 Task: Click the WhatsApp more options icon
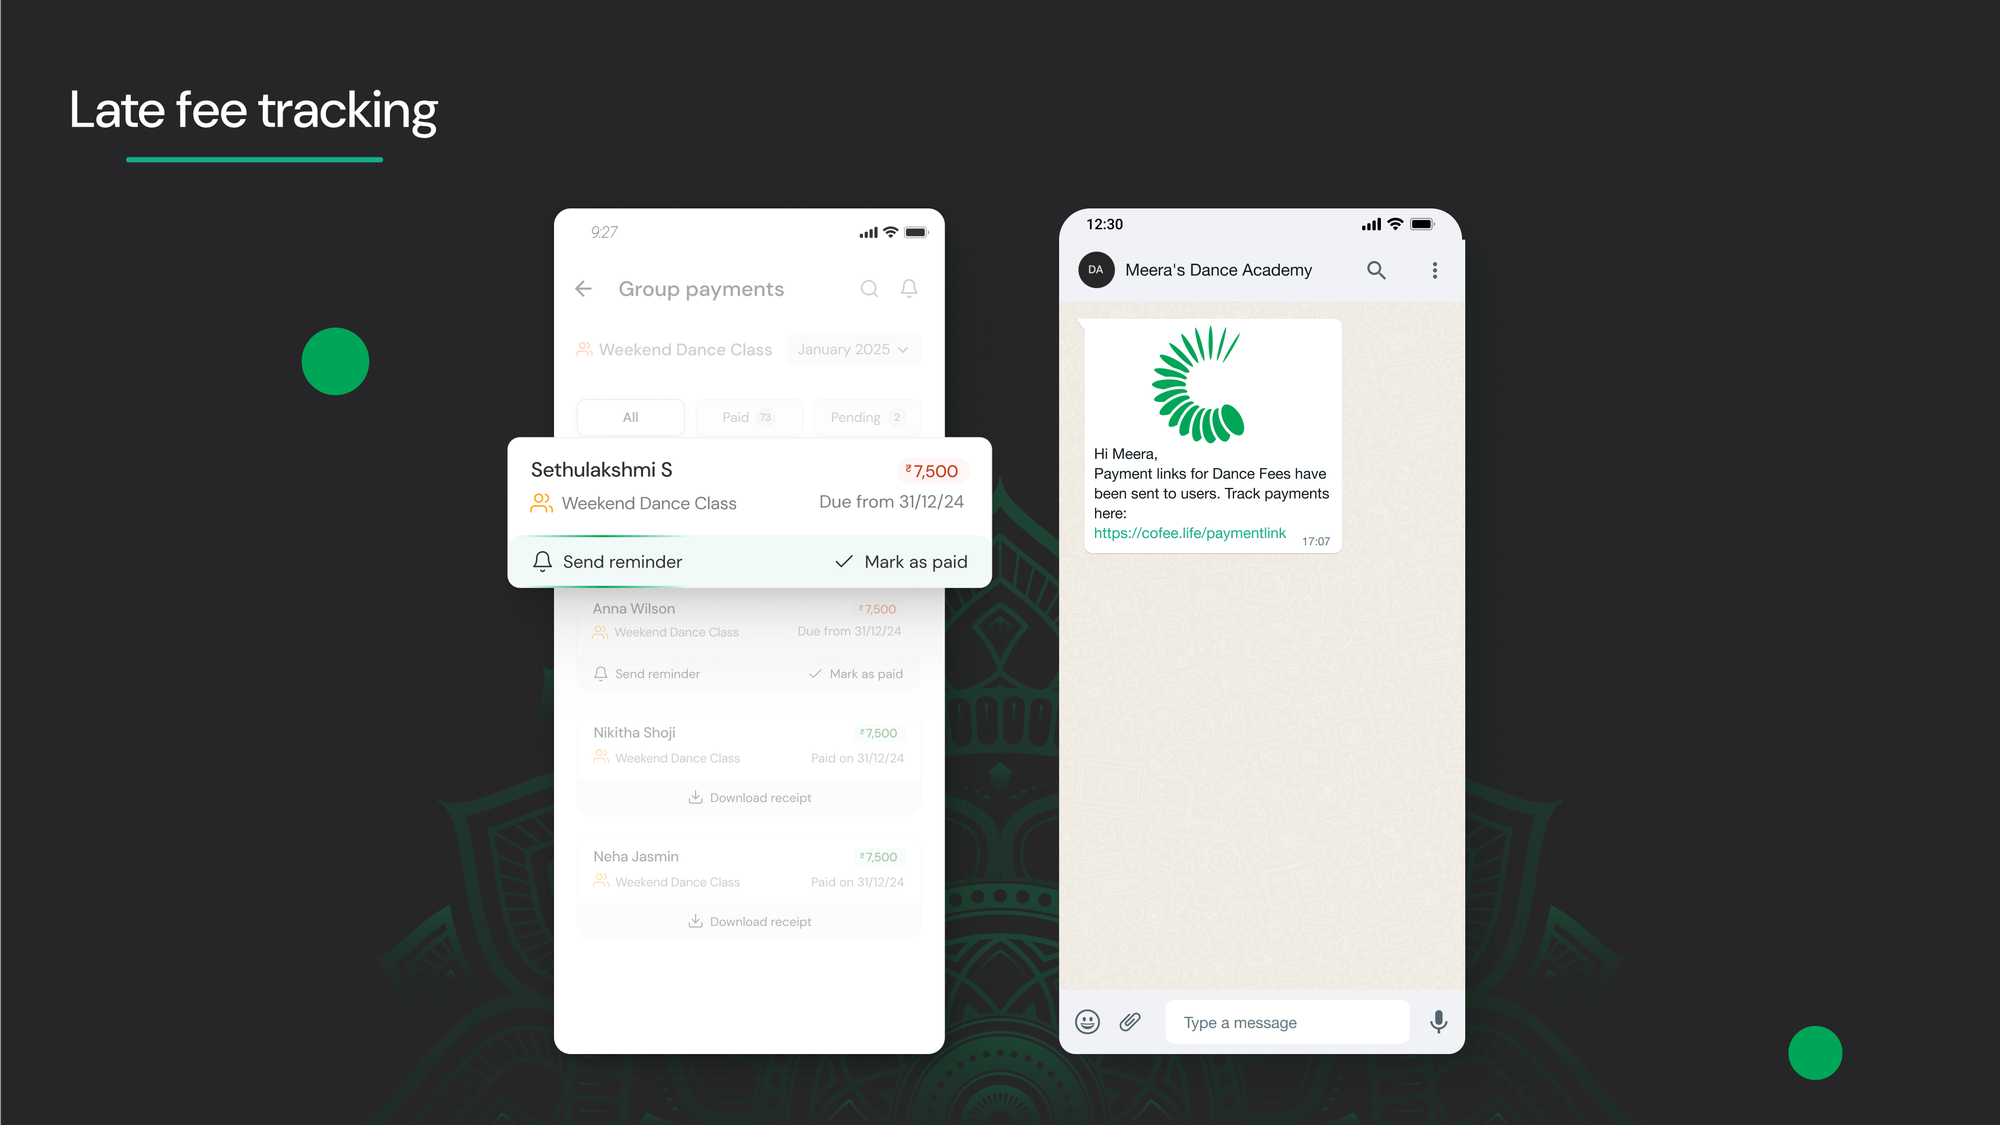click(x=1435, y=269)
